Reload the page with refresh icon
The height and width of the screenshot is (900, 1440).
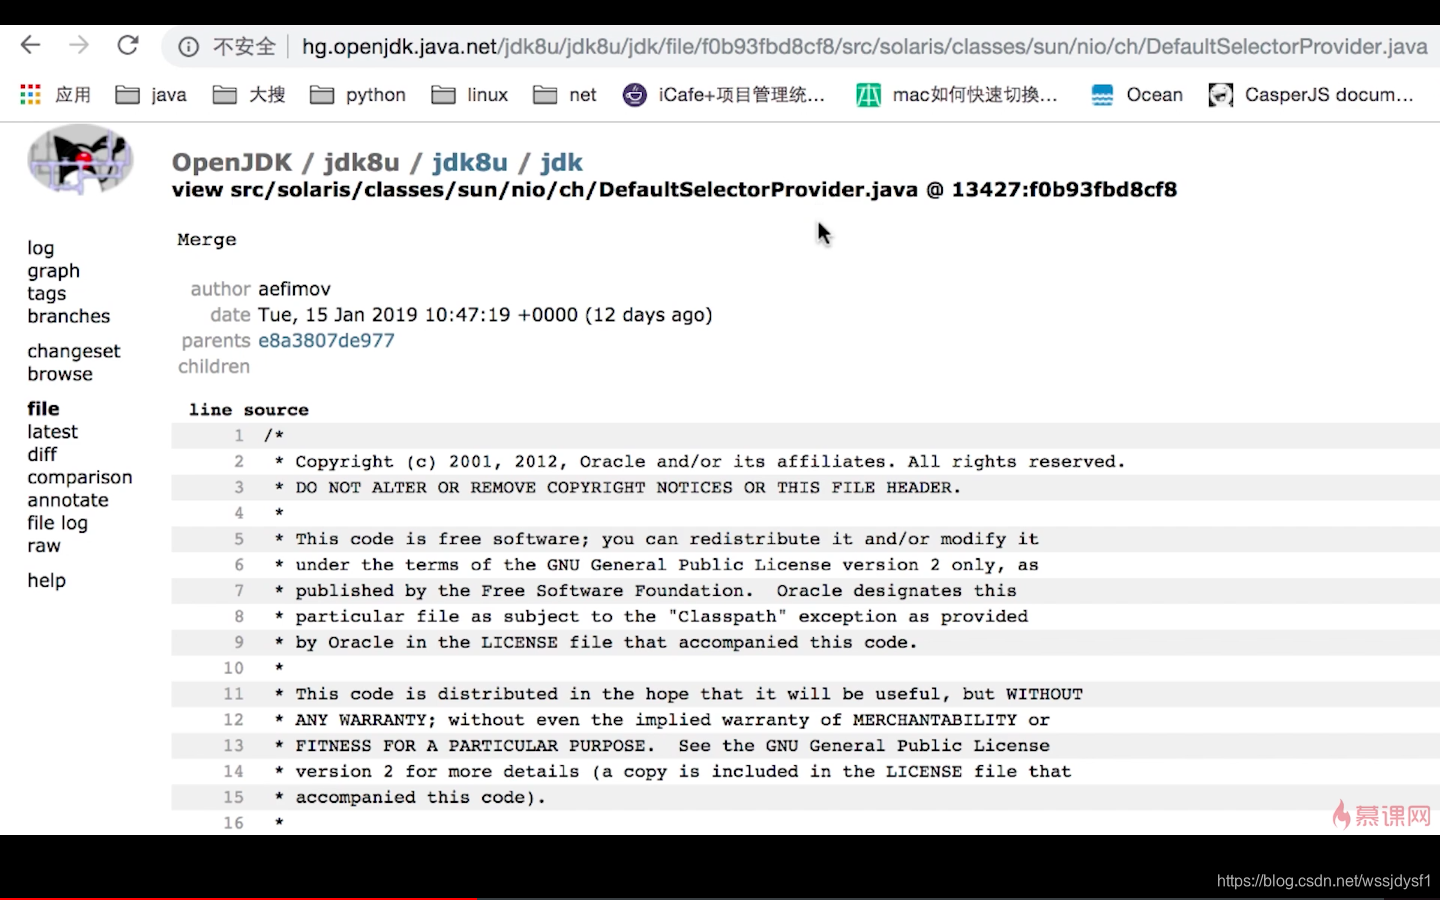click(x=128, y=45)
